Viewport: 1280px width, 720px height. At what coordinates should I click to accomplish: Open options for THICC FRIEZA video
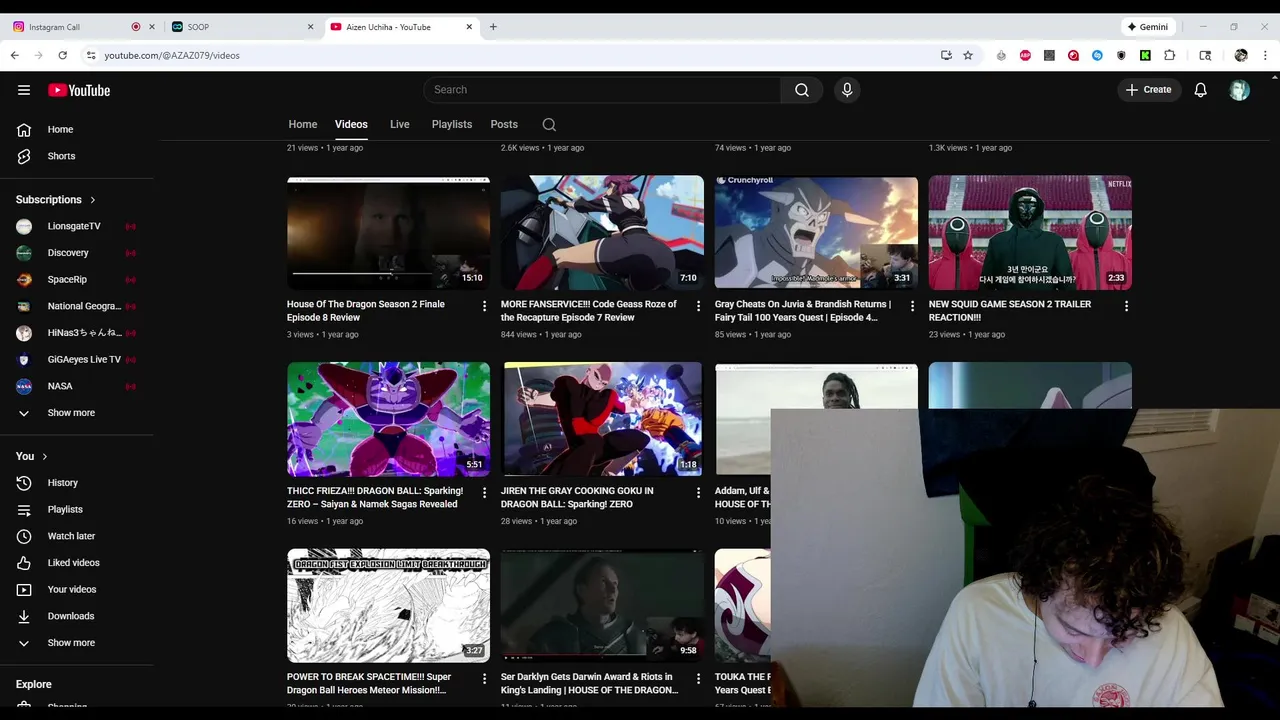[485, 493]
